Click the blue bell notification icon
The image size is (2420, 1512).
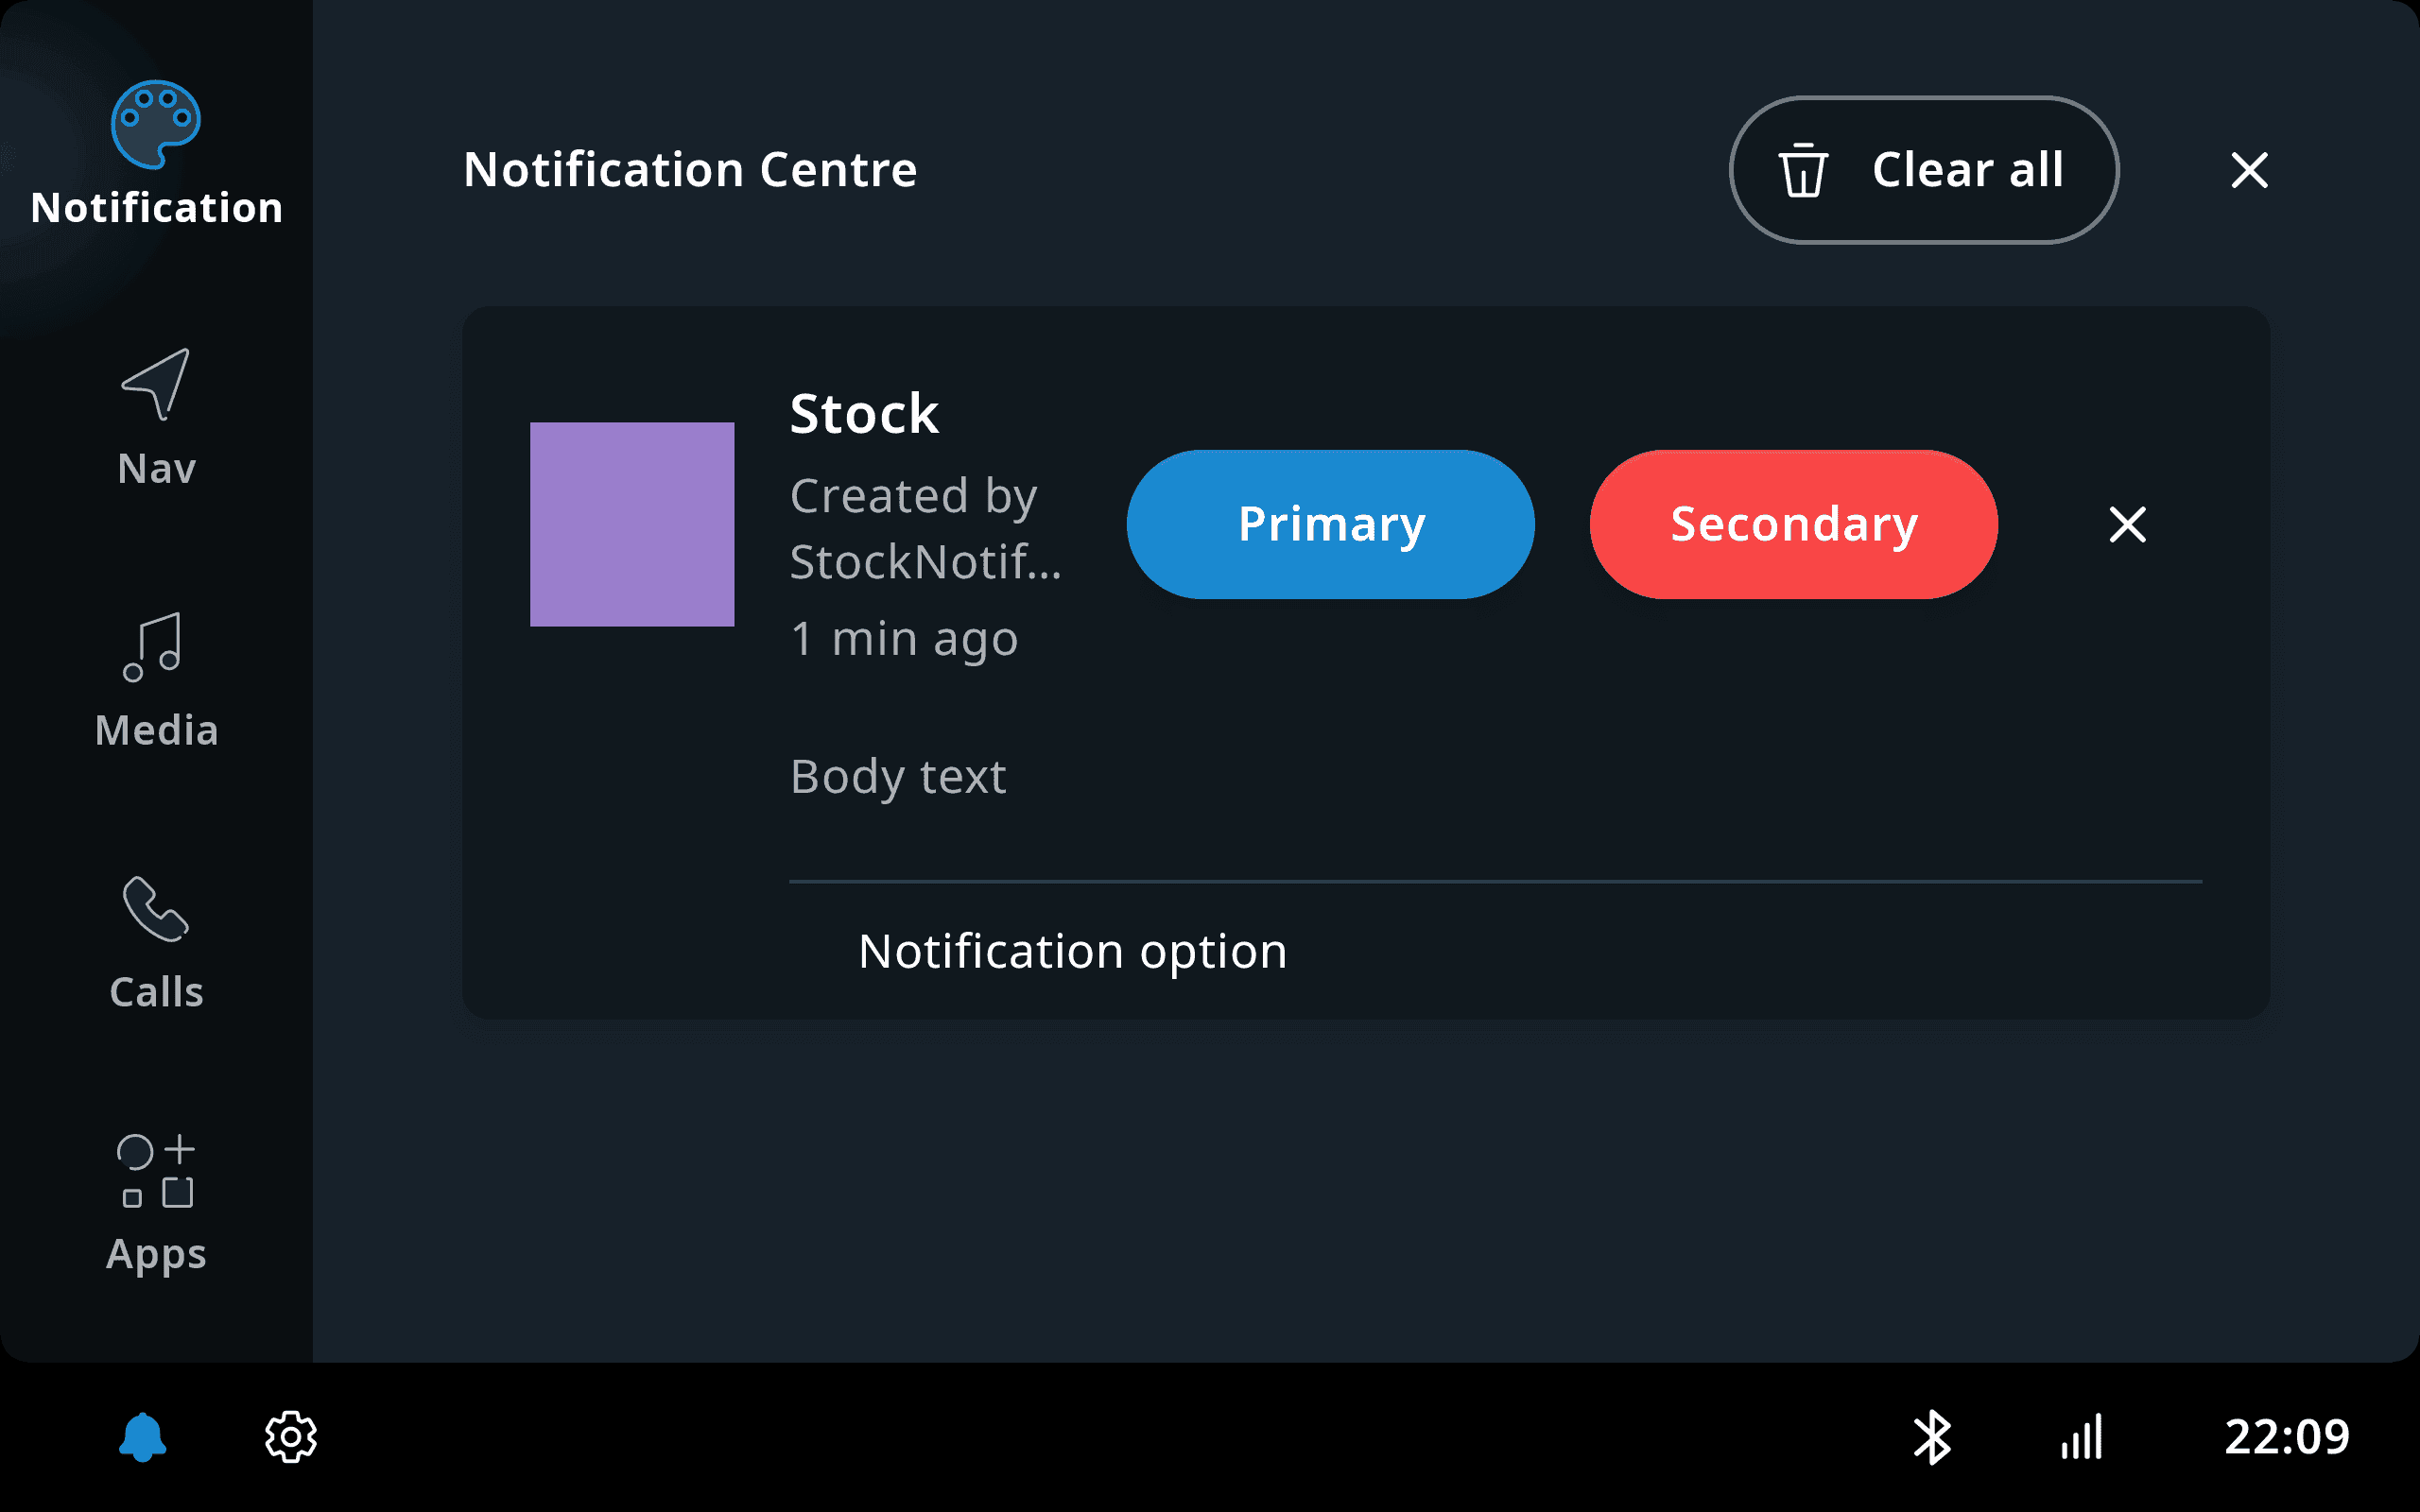tap(143, 1437)
